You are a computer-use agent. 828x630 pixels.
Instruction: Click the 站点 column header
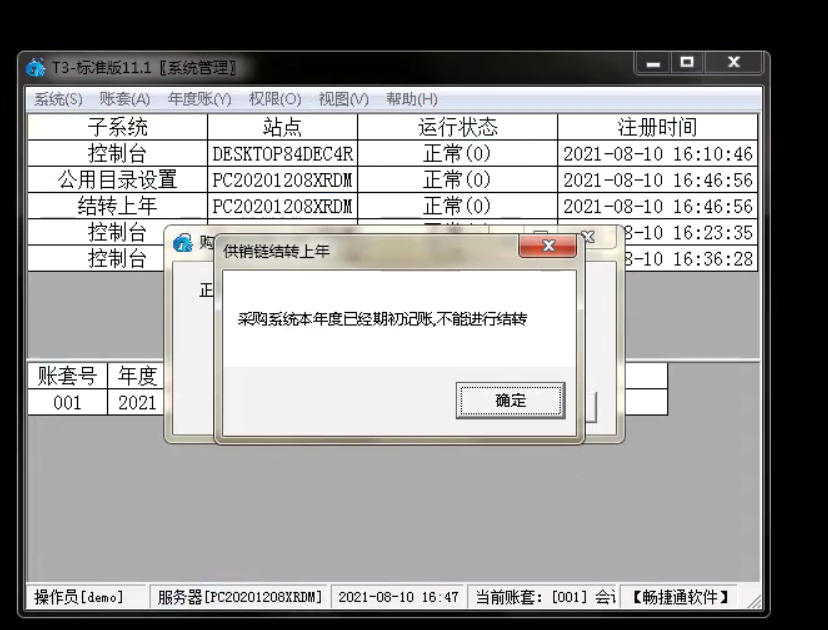(282, 127)
